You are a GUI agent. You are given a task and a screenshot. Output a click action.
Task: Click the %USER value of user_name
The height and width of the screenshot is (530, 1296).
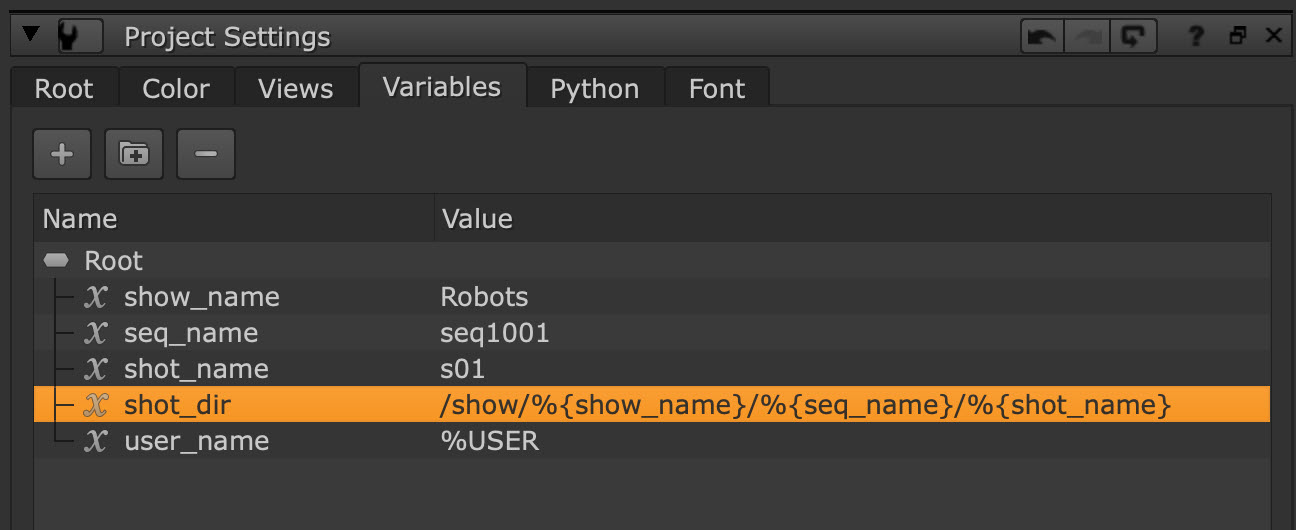click(489, 441)
